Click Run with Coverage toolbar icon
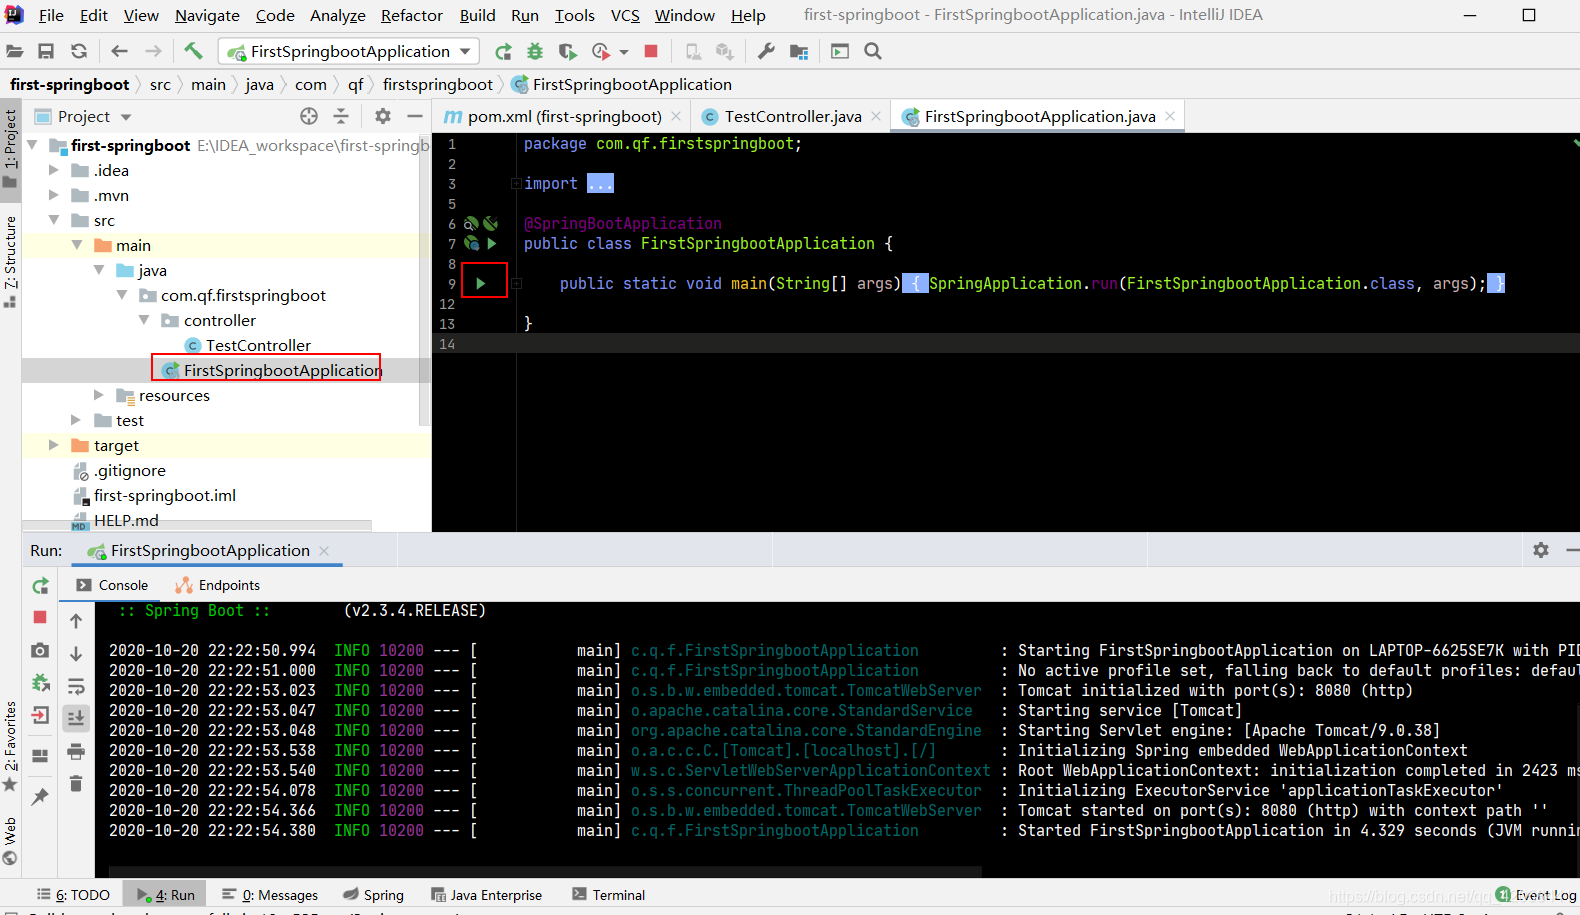This screenshot has width=1580, height=915. [x=568, y=51]
